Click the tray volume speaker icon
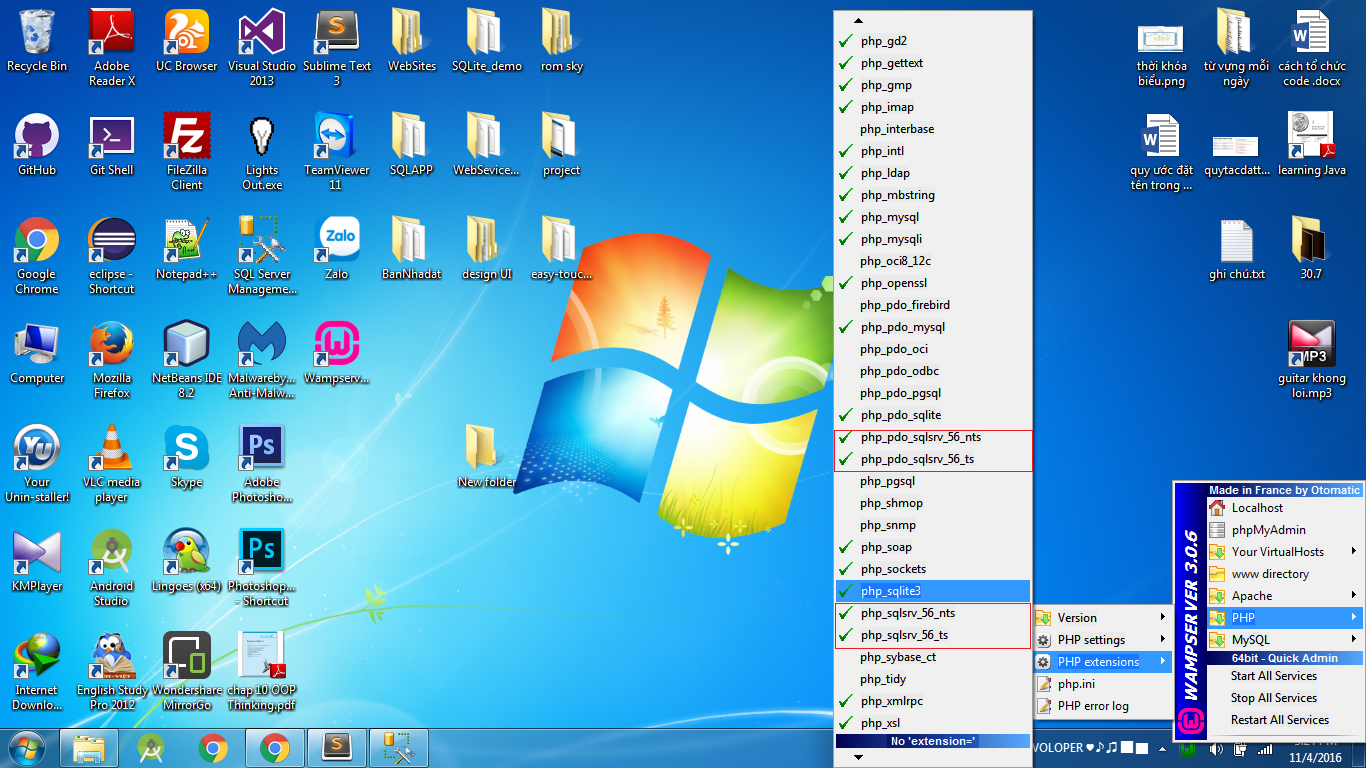This screenshot has height=773, width=1366. (x=1216, y=749)
